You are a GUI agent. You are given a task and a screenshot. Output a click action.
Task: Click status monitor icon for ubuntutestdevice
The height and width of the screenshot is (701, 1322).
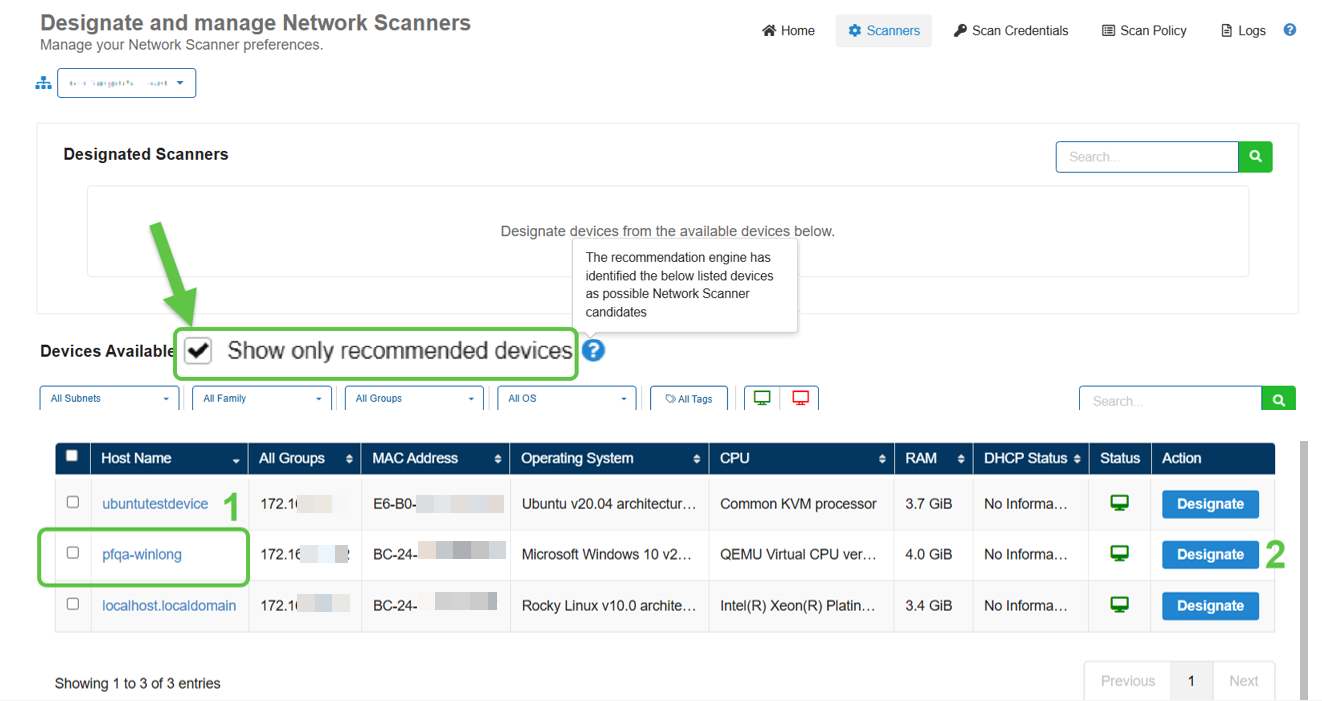[1119, 503]
